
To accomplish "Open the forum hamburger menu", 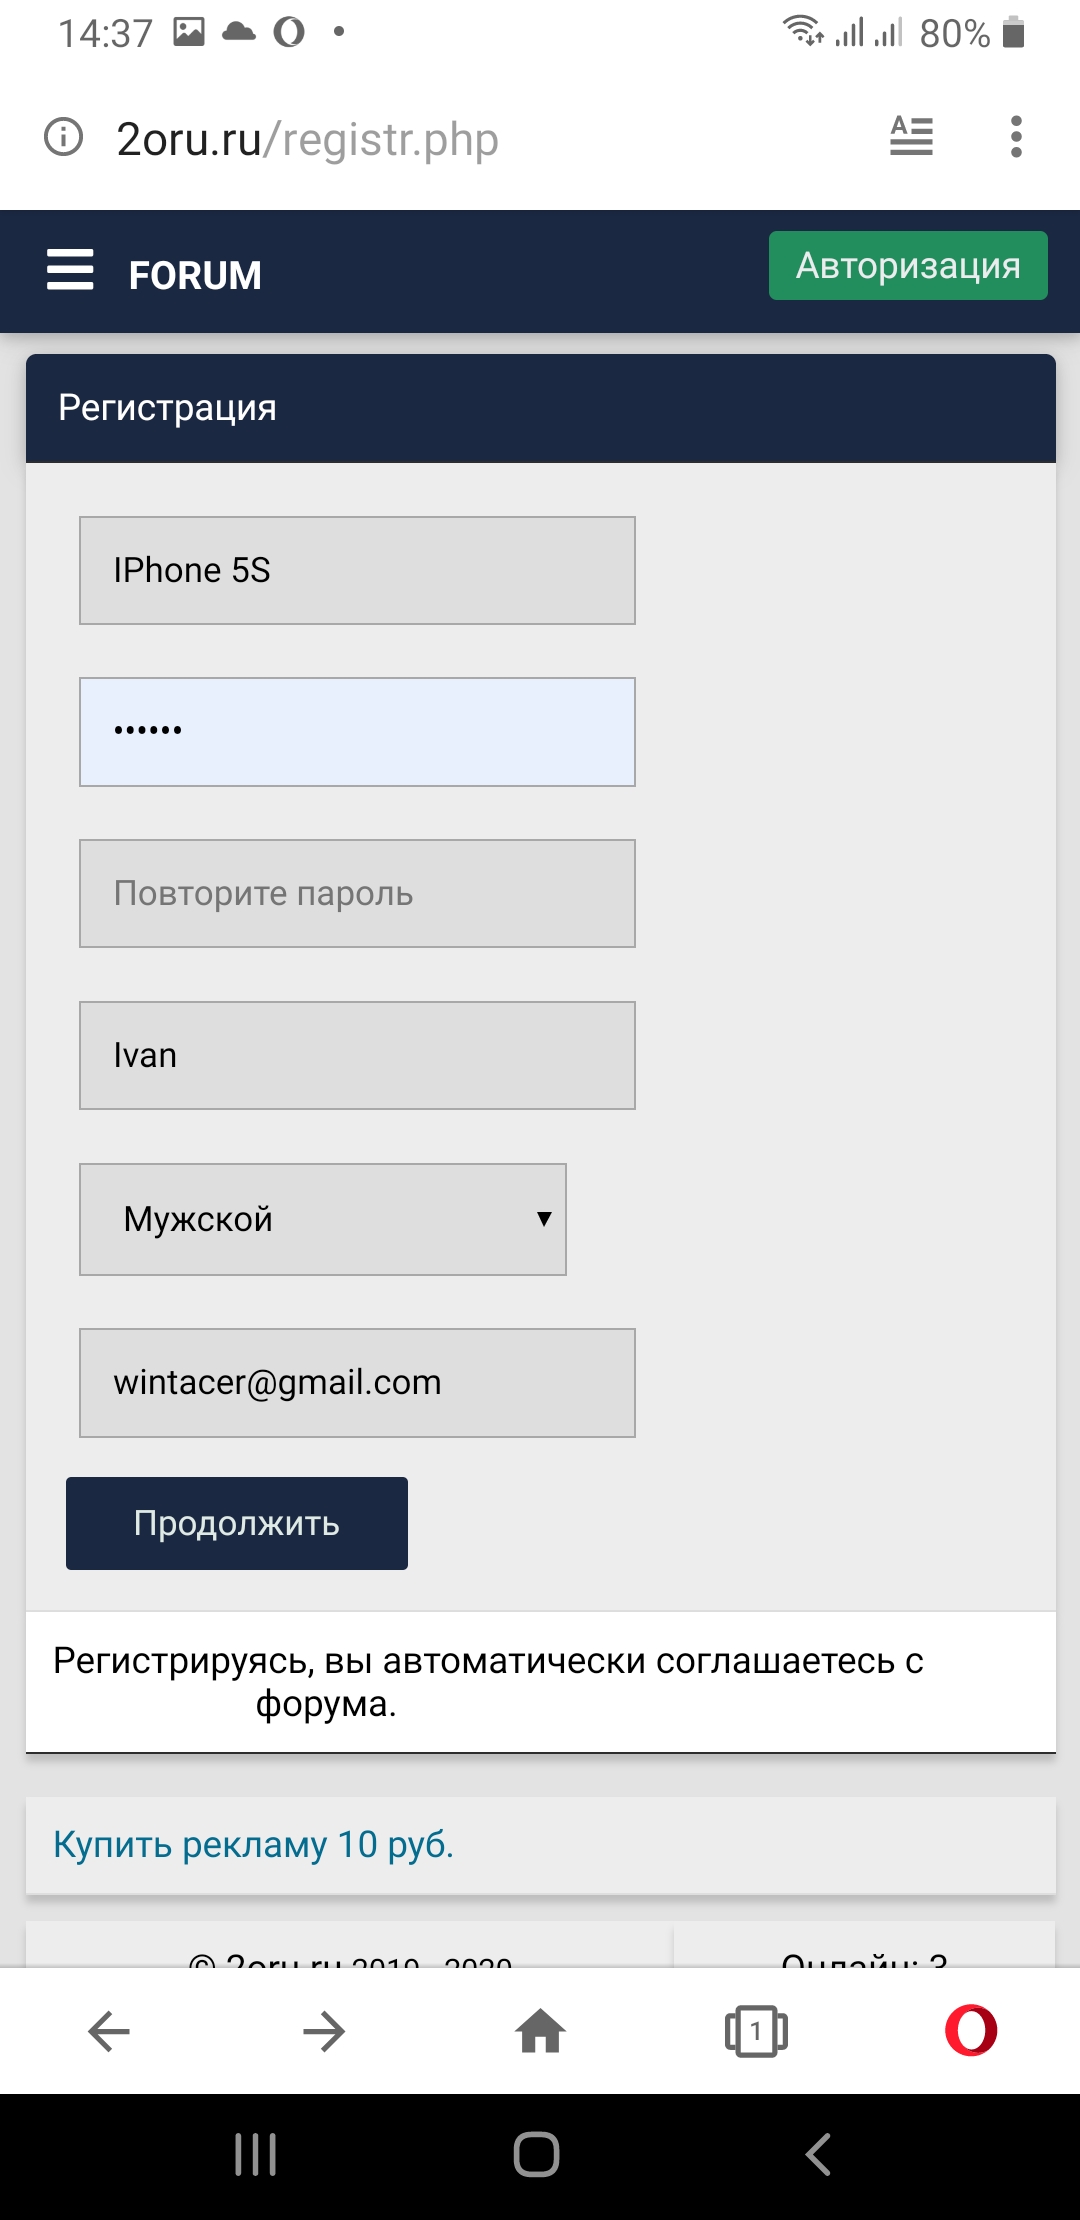I will (x=70, y=270).
